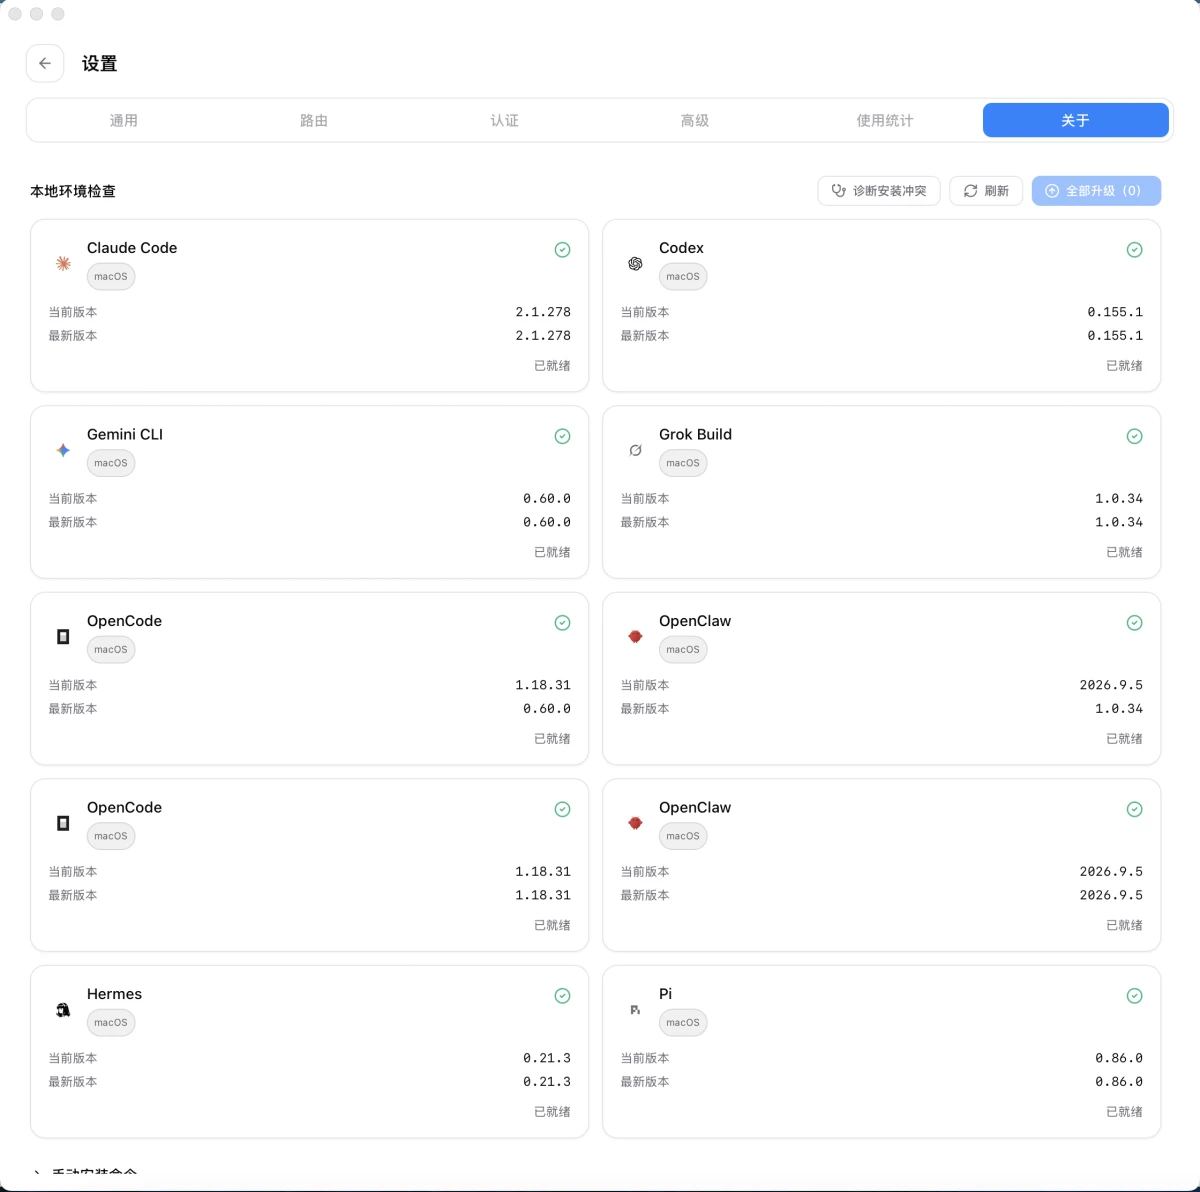
Task: Click macOS badge on Pi card
Action: point(683,1023)
